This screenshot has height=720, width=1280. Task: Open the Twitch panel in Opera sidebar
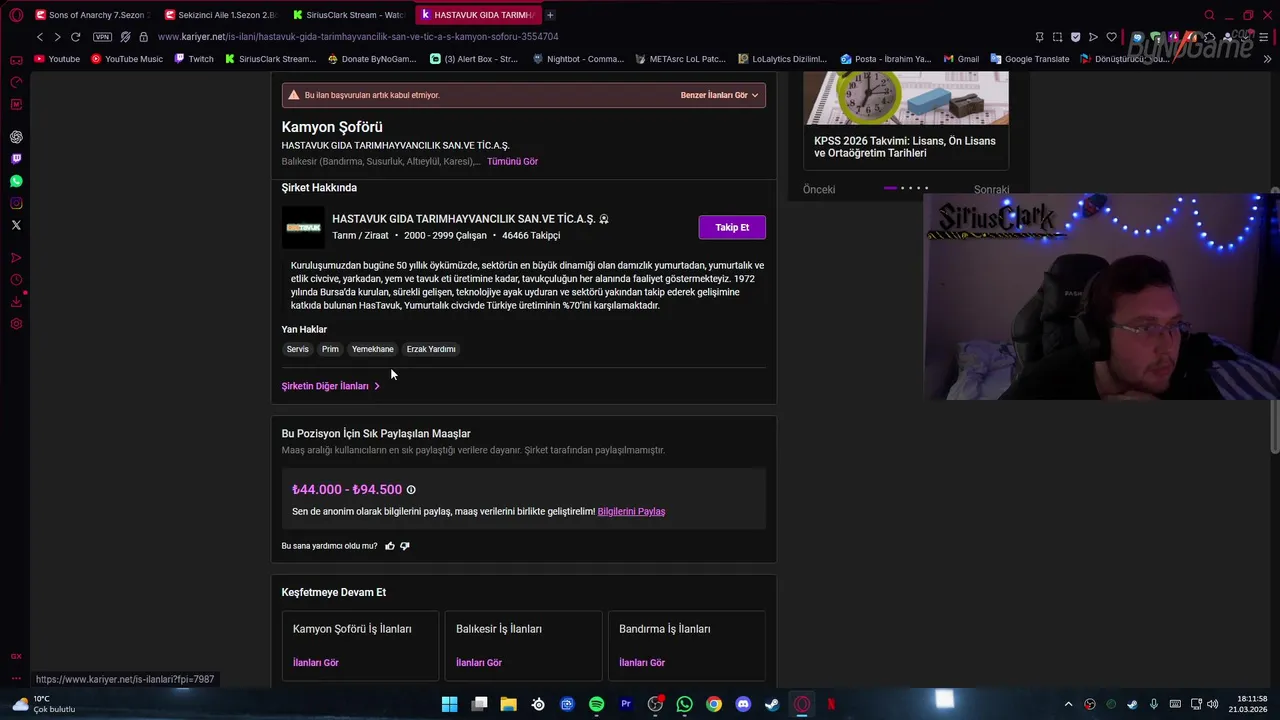(x=16, y=159)
